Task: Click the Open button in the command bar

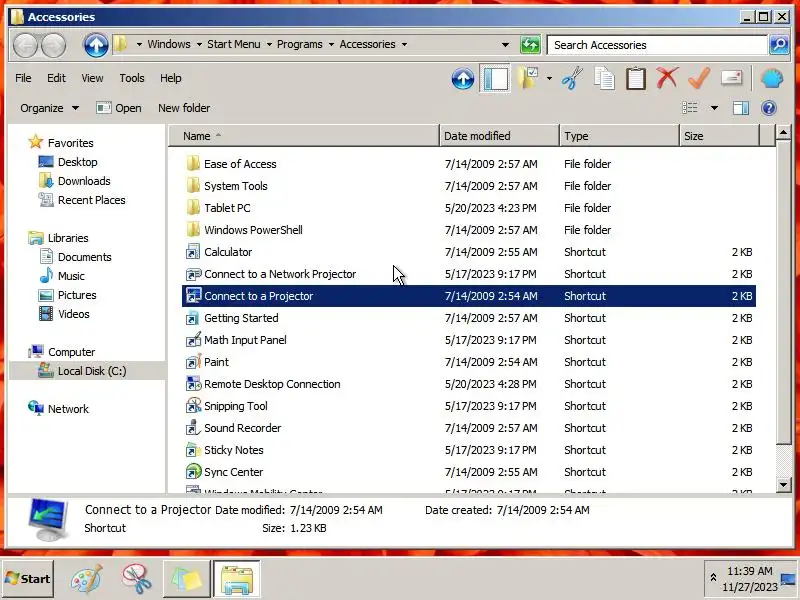Action: click(x=119, y=108)
